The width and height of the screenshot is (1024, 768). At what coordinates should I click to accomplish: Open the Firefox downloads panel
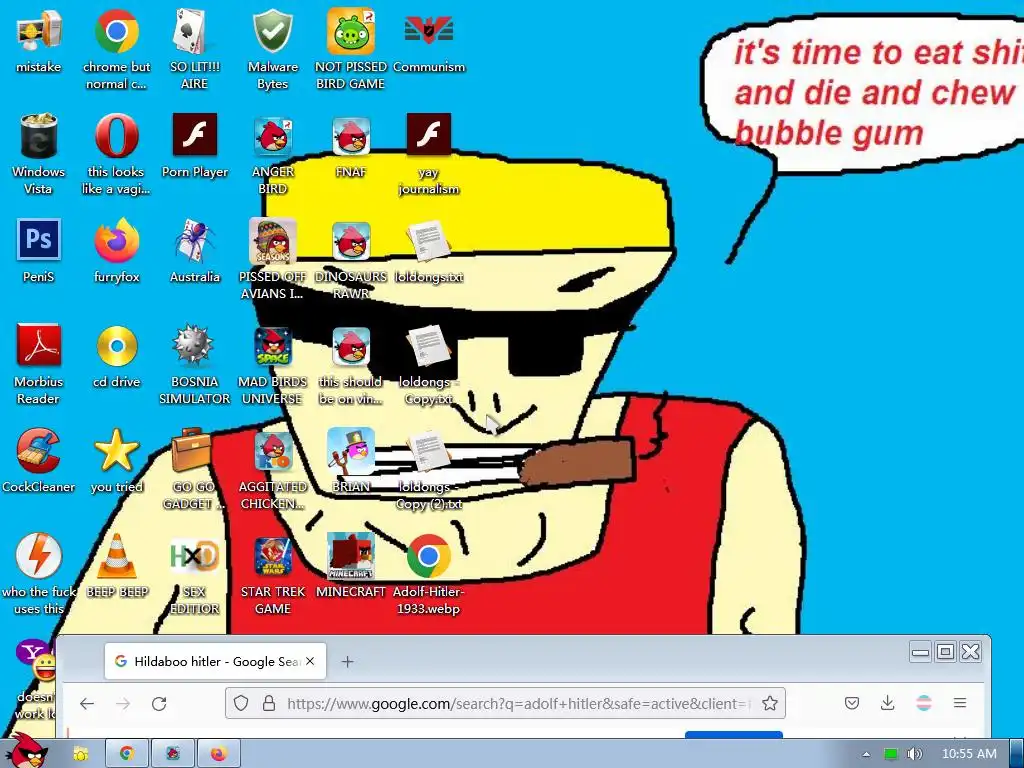(888, 703)
